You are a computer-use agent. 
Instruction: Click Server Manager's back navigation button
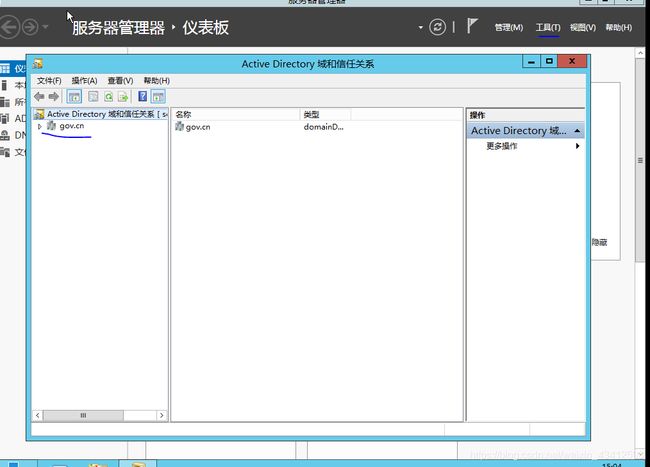(9, 27)
